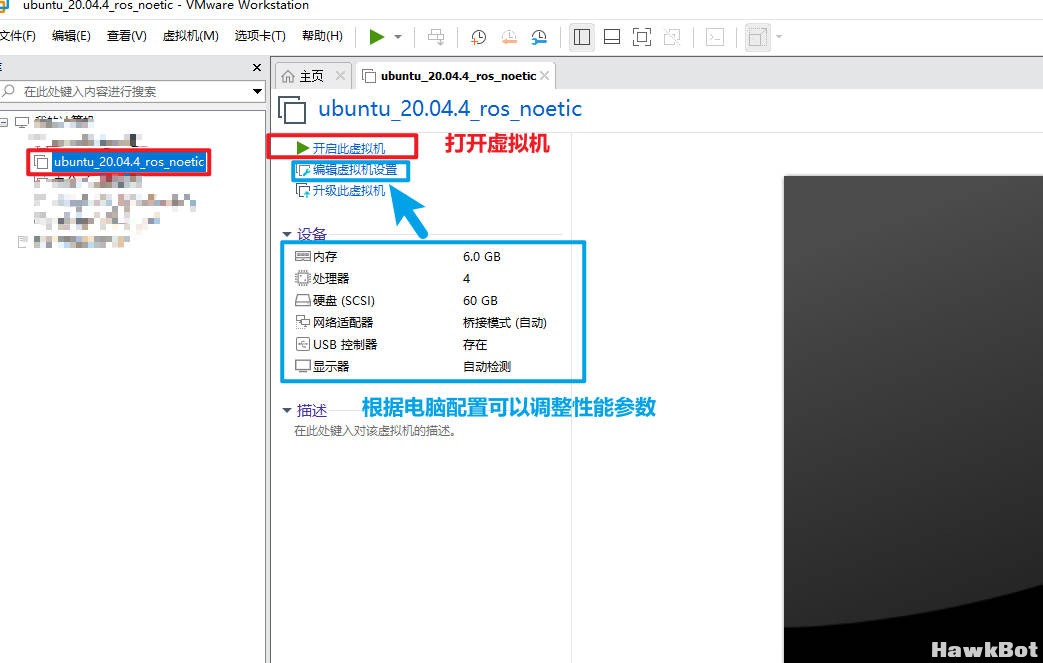Open the 文件(F) menu
Image resolution: width=1043 pixels, height=663 pixels.
click(18, 36)
